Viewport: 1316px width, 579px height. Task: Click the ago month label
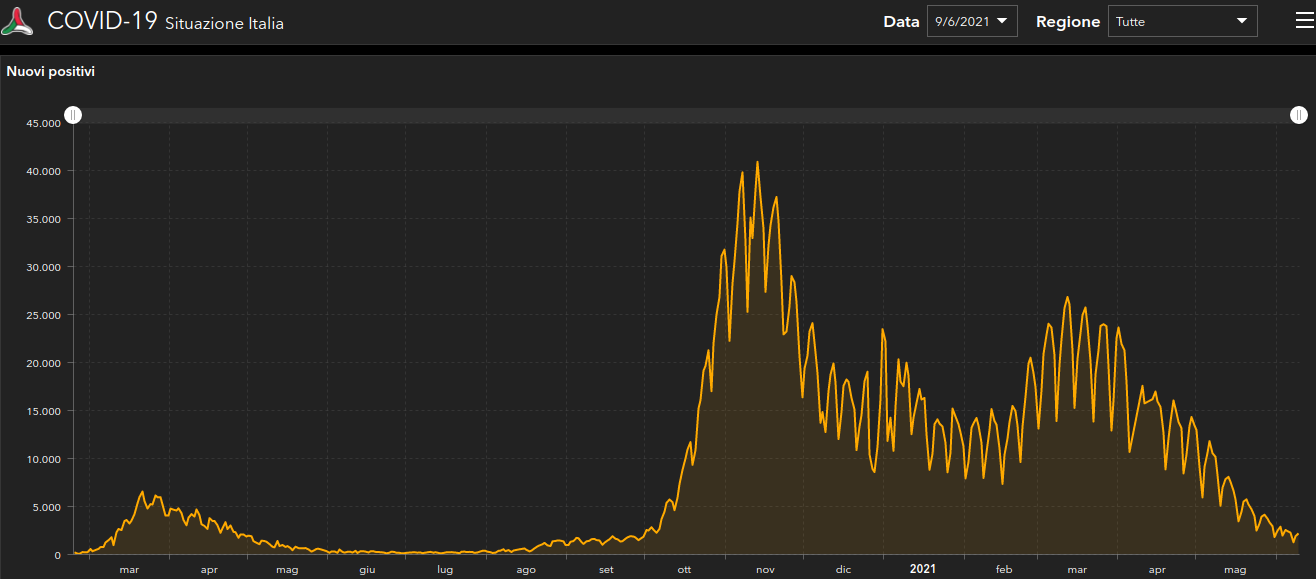coord(526,570)
